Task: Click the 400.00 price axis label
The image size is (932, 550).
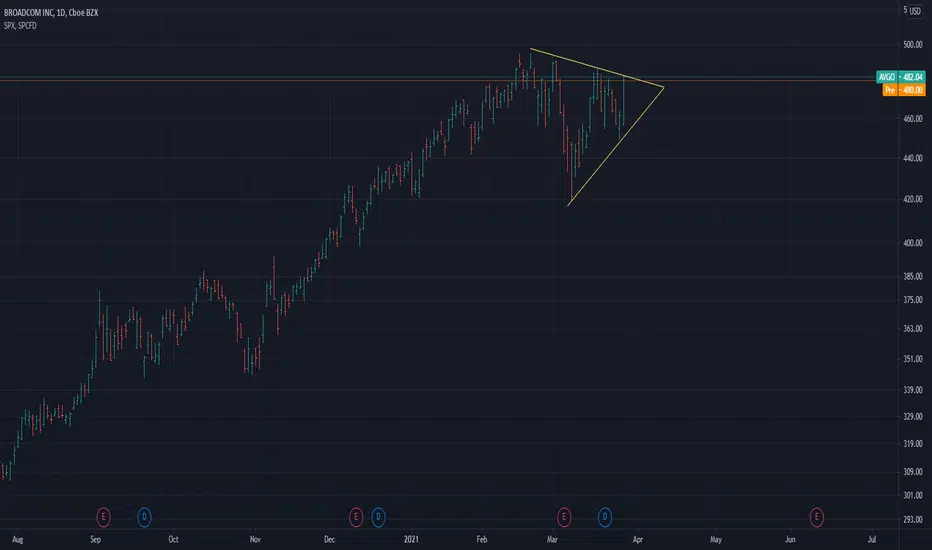Action: pos(912,243)
